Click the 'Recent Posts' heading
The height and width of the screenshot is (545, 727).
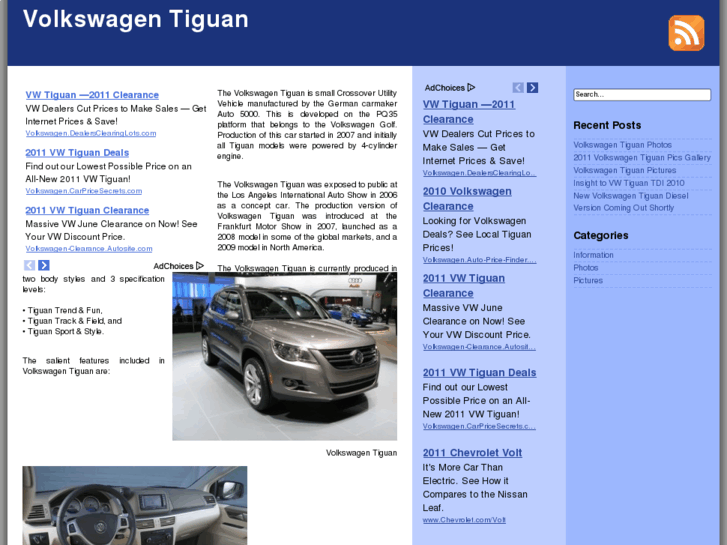click(x=607, y=125)
